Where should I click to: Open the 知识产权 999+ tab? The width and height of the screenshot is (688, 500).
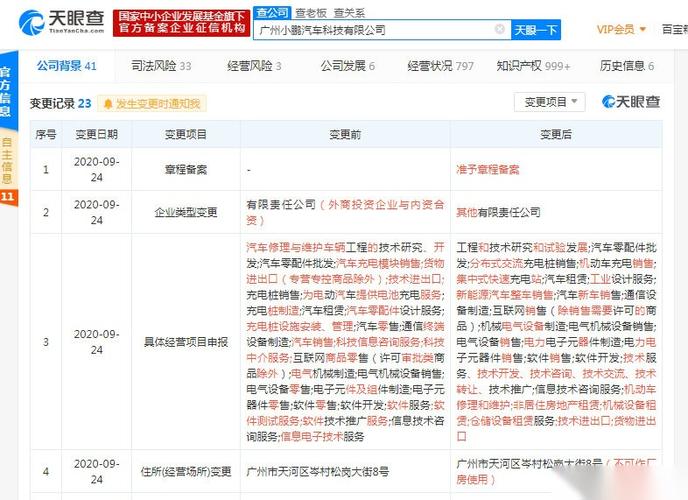[x=533, y=66]
